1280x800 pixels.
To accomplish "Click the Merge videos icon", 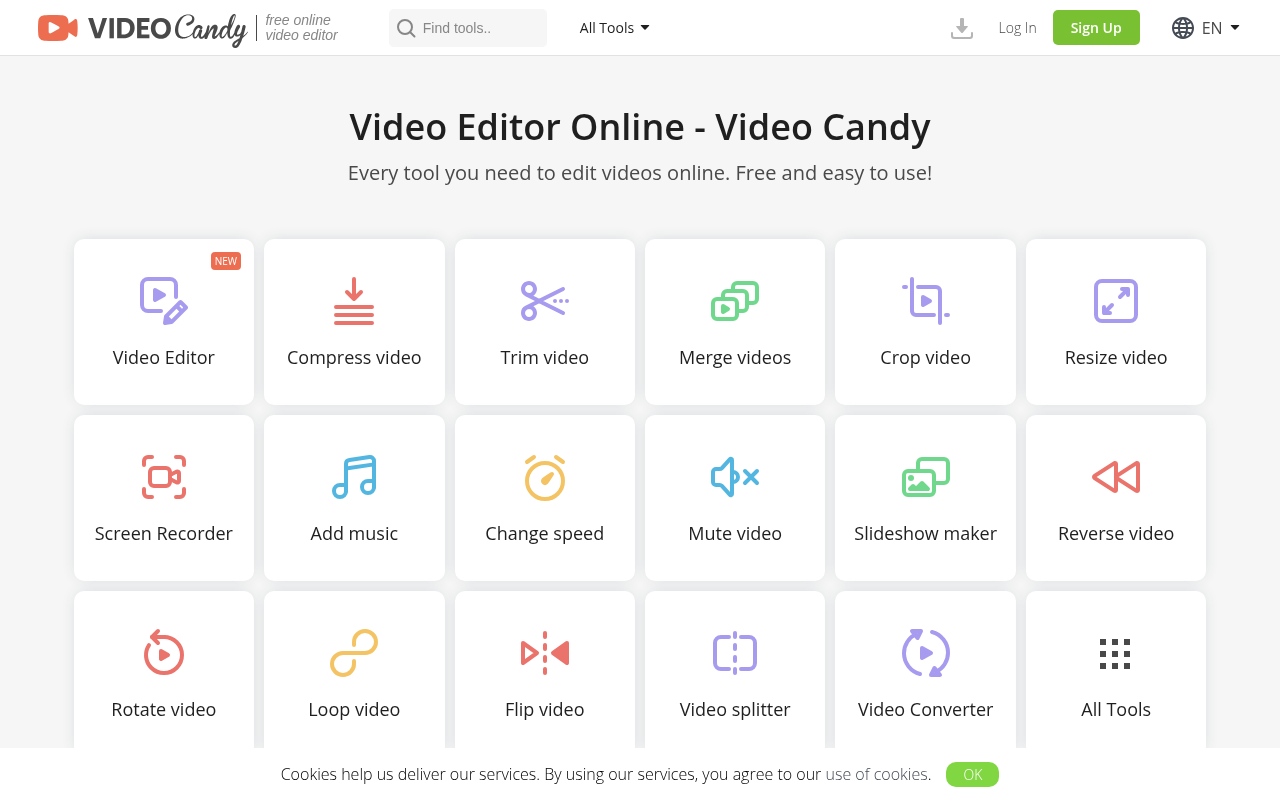I will coord(734,300).
